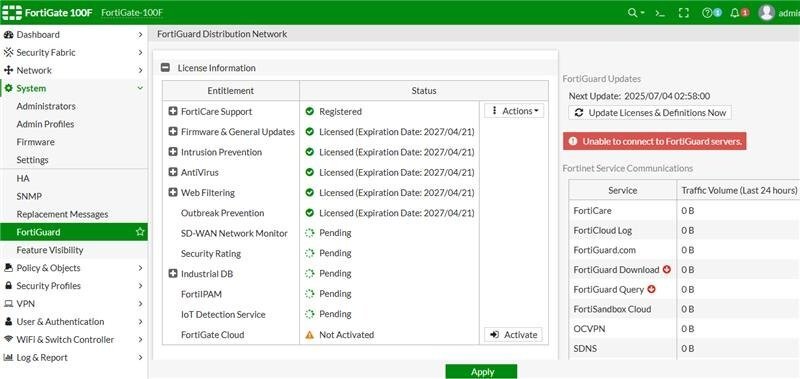Collapse the System menu chevron
The width and height of the screenshot is (800, 379).
tap(140, 88)
